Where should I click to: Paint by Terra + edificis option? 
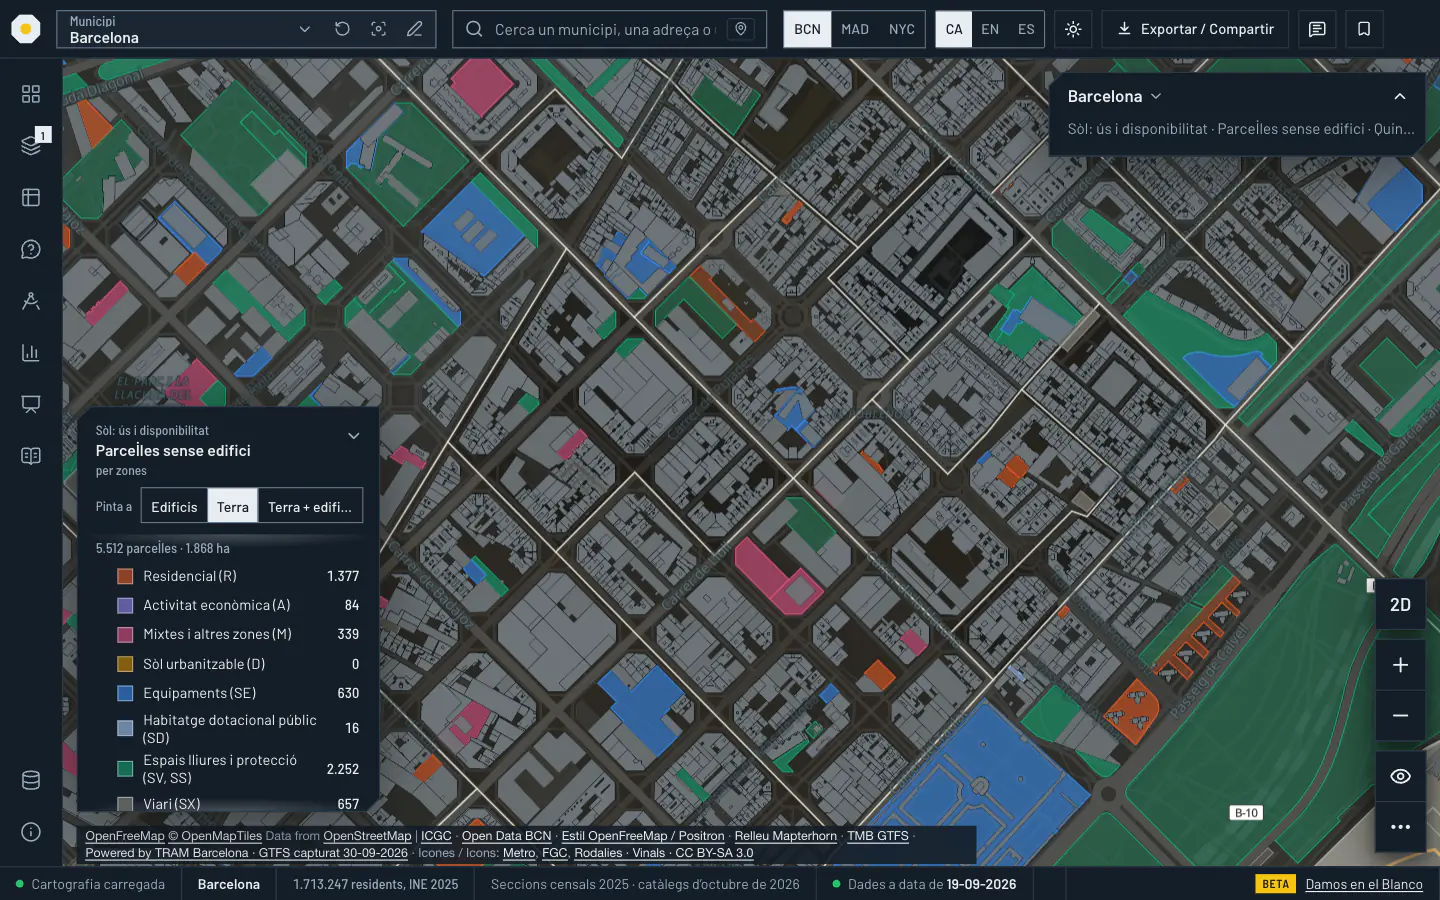click(310, 506)
